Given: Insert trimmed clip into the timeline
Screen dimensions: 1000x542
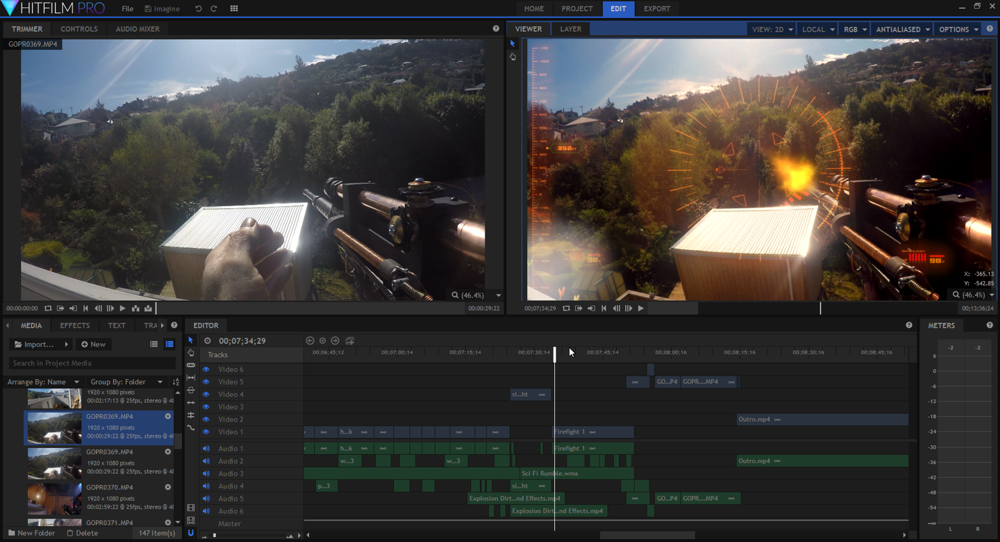Looking at the screenshot, I should click(x=135, y=309).
